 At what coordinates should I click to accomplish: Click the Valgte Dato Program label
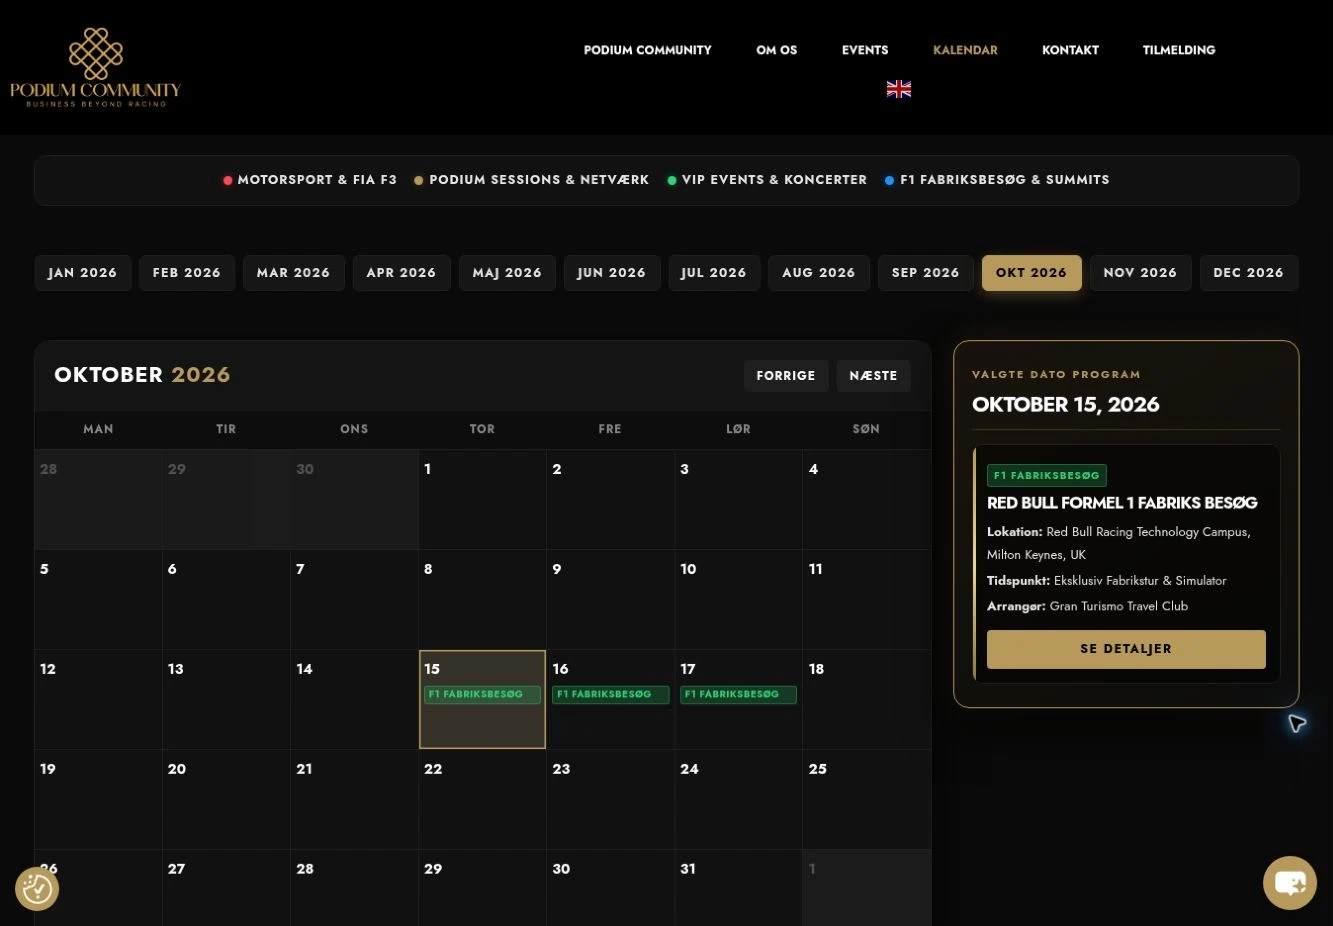click(1056, 374)
